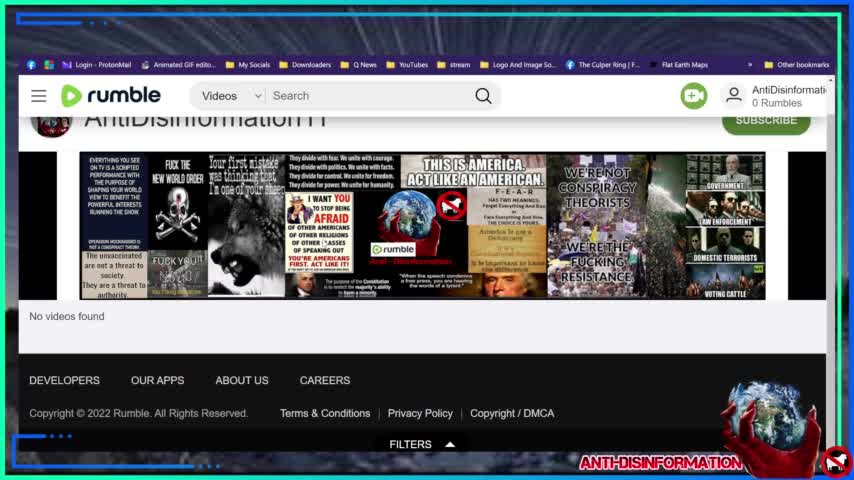Open the Logo And Image So... folder
The image size is (854, 480).
(x=518, y=65)
